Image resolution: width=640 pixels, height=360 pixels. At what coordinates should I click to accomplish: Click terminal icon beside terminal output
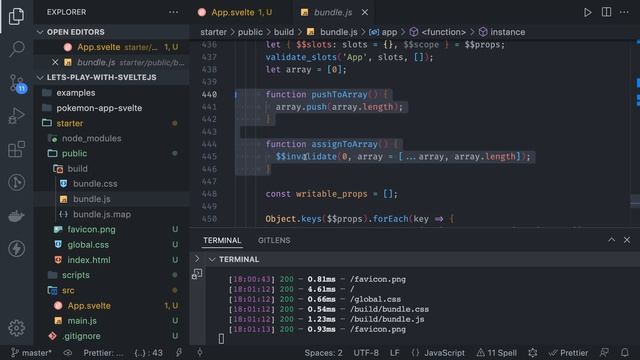197,274
